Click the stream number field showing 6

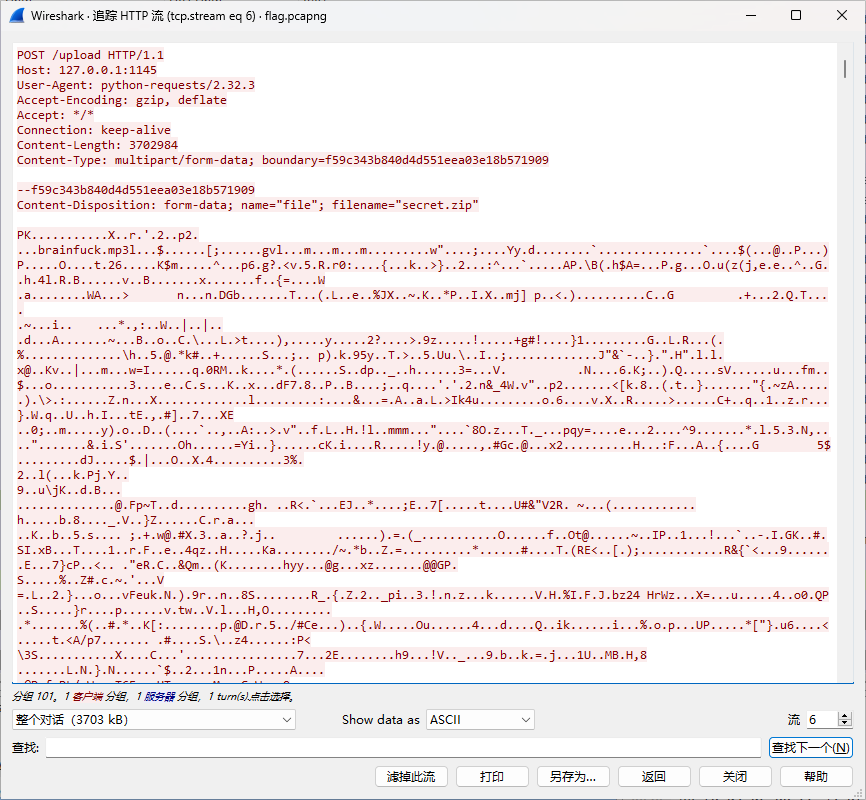click(820, 719)
